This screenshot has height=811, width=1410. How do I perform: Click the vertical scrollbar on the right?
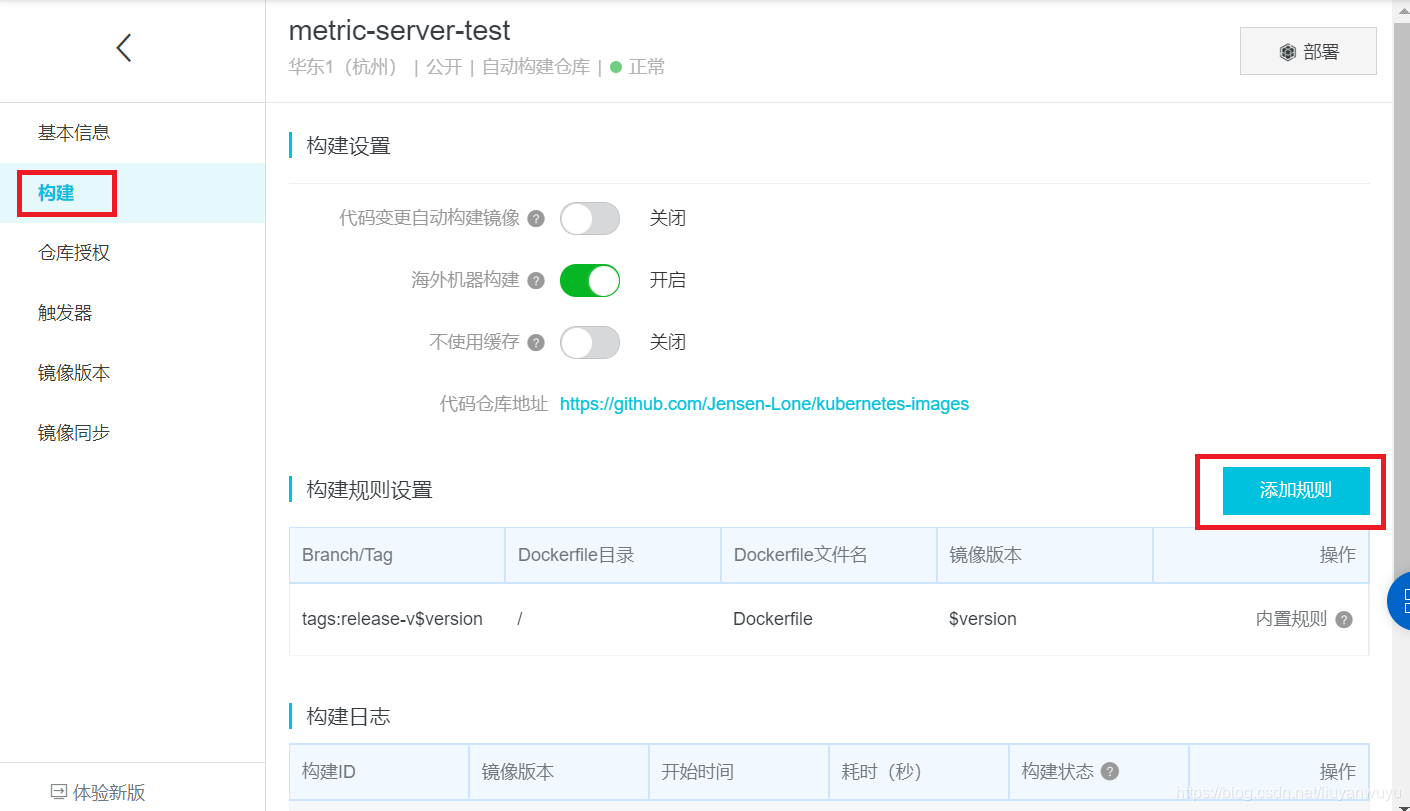pos(1401,300)
